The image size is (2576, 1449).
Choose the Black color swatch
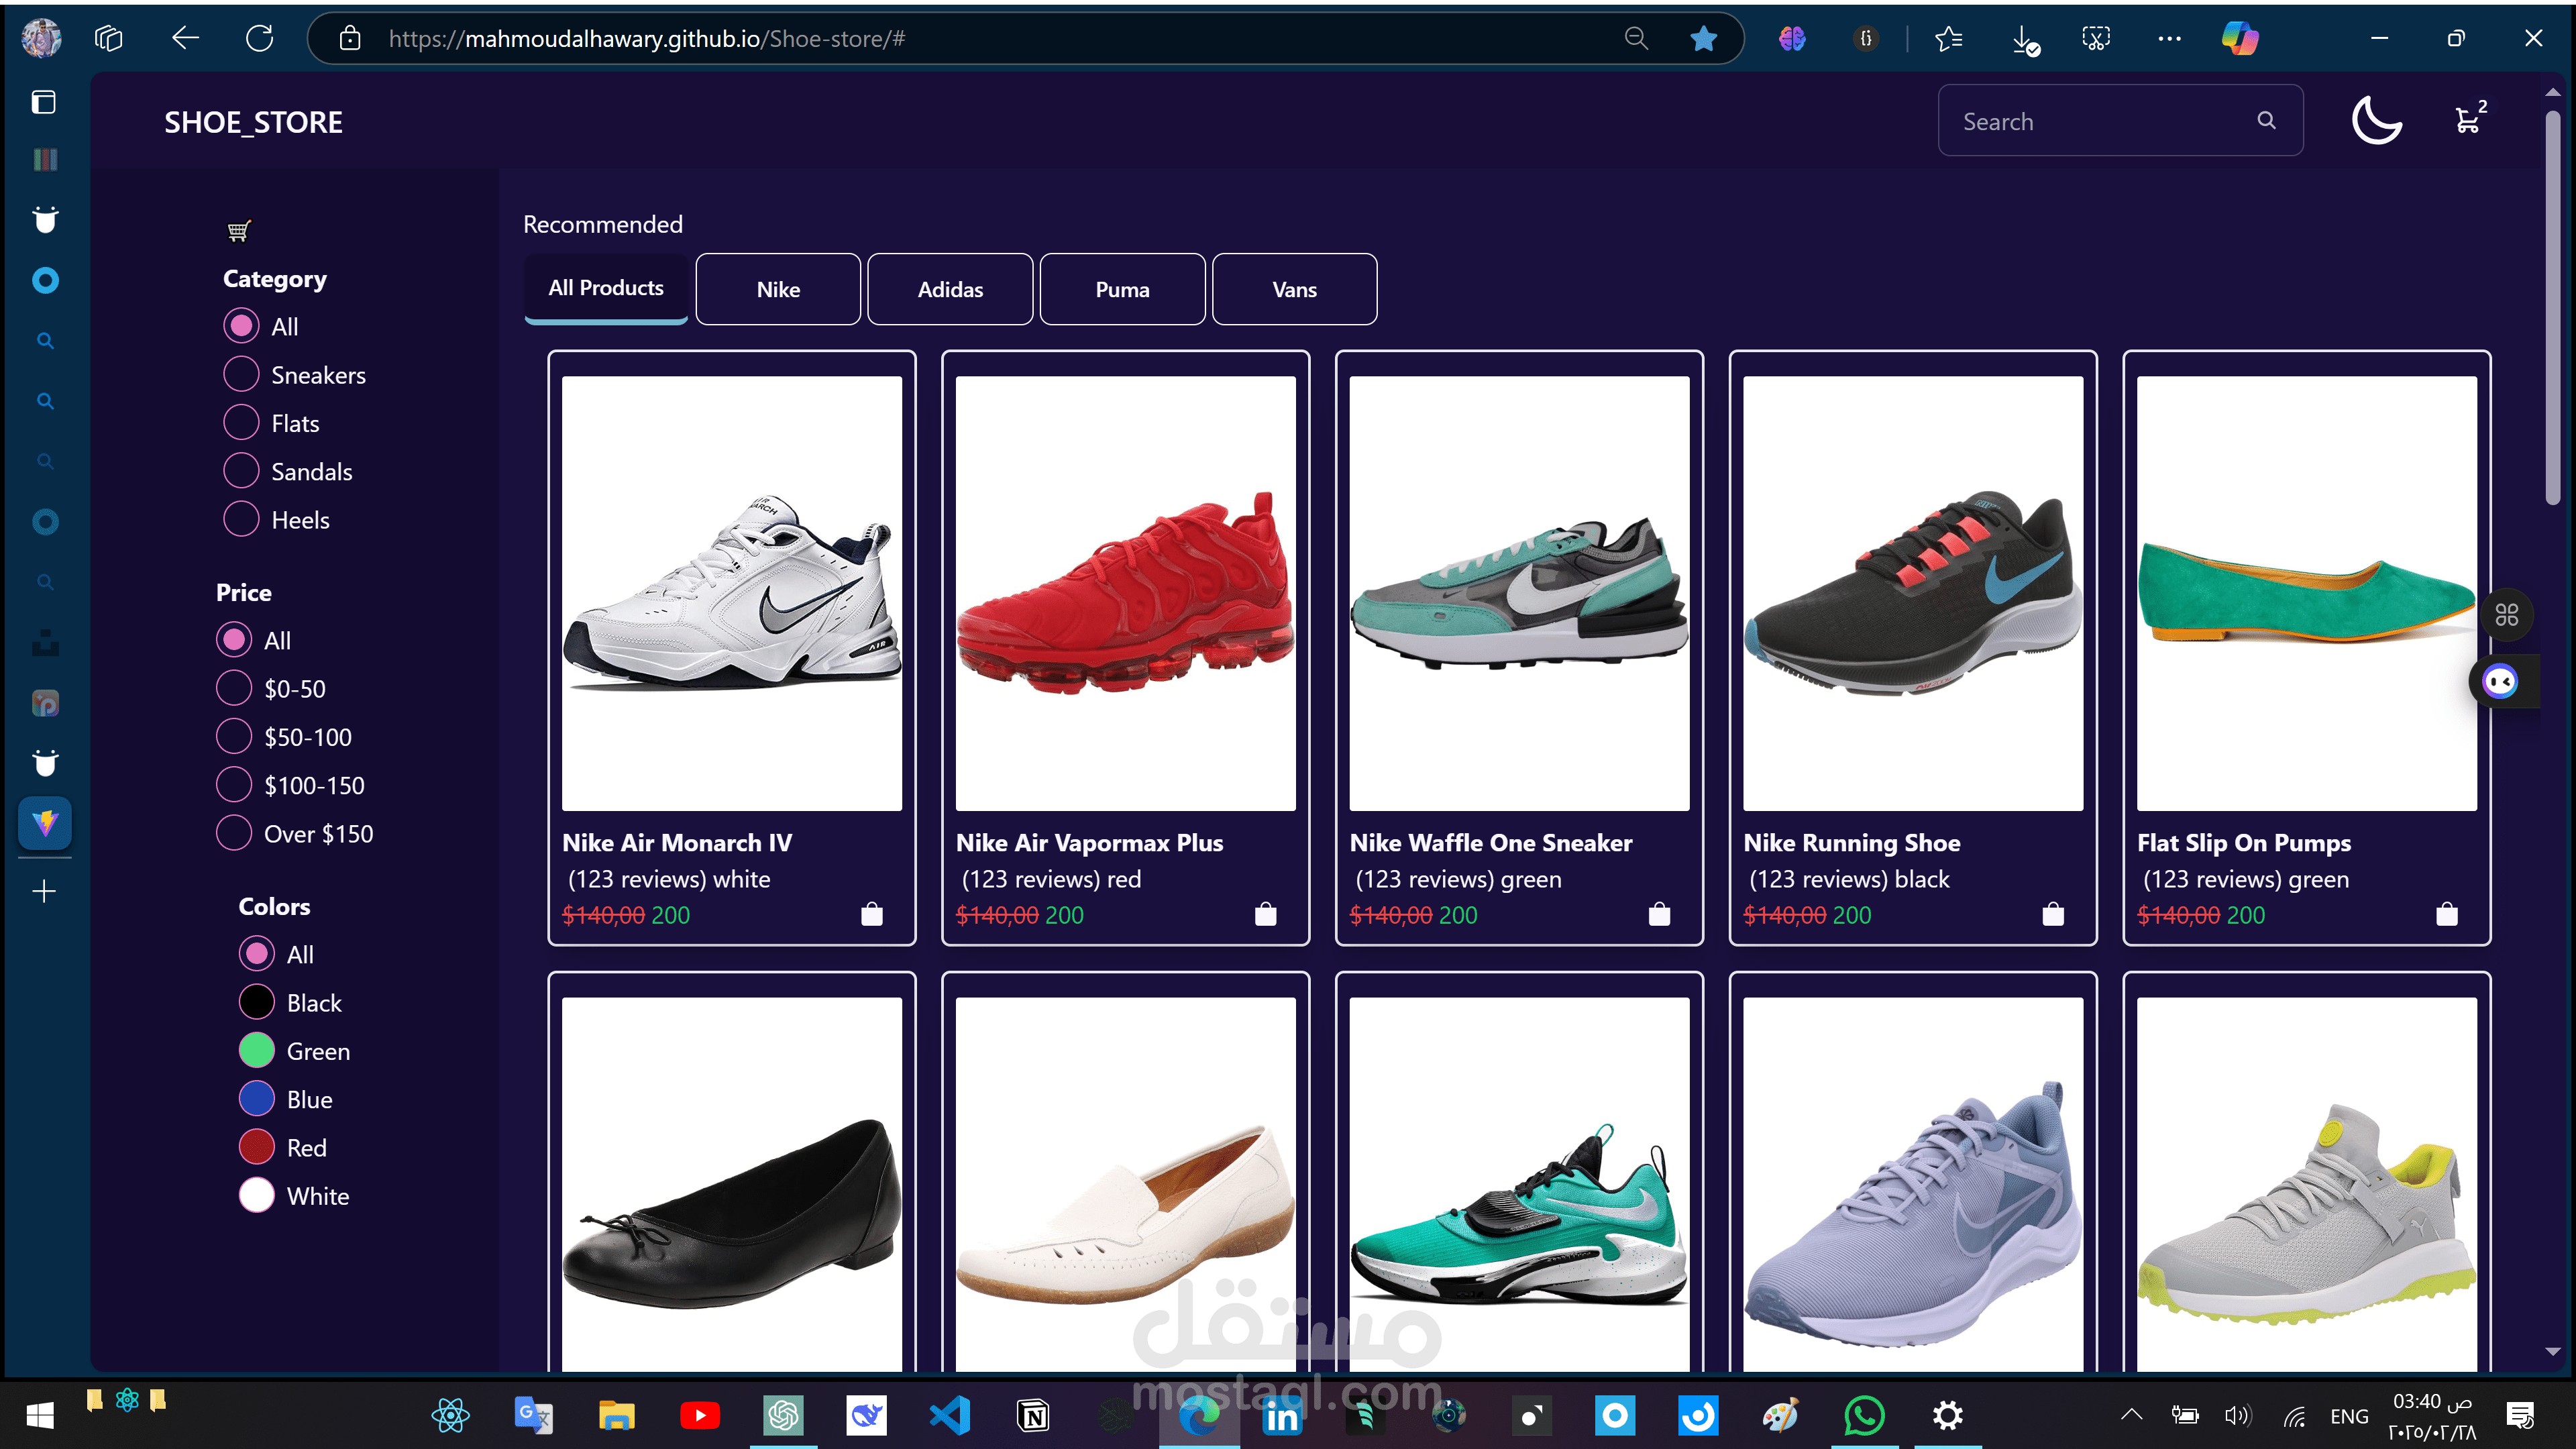257,1002
